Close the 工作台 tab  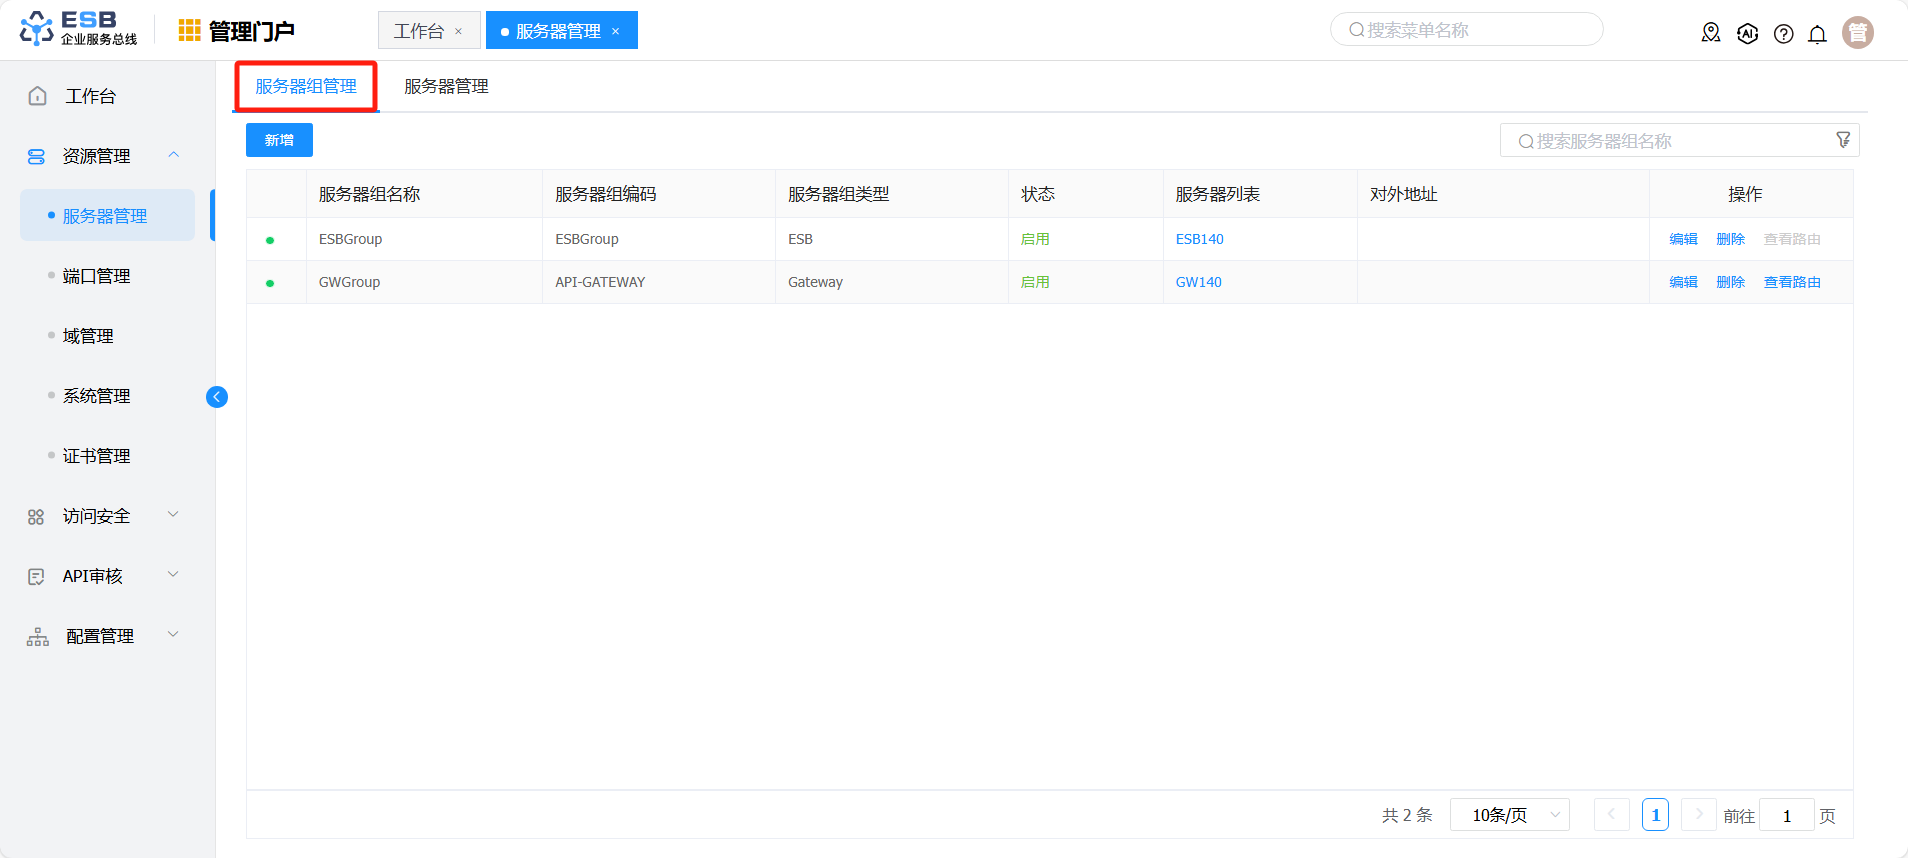click(459, 32)
